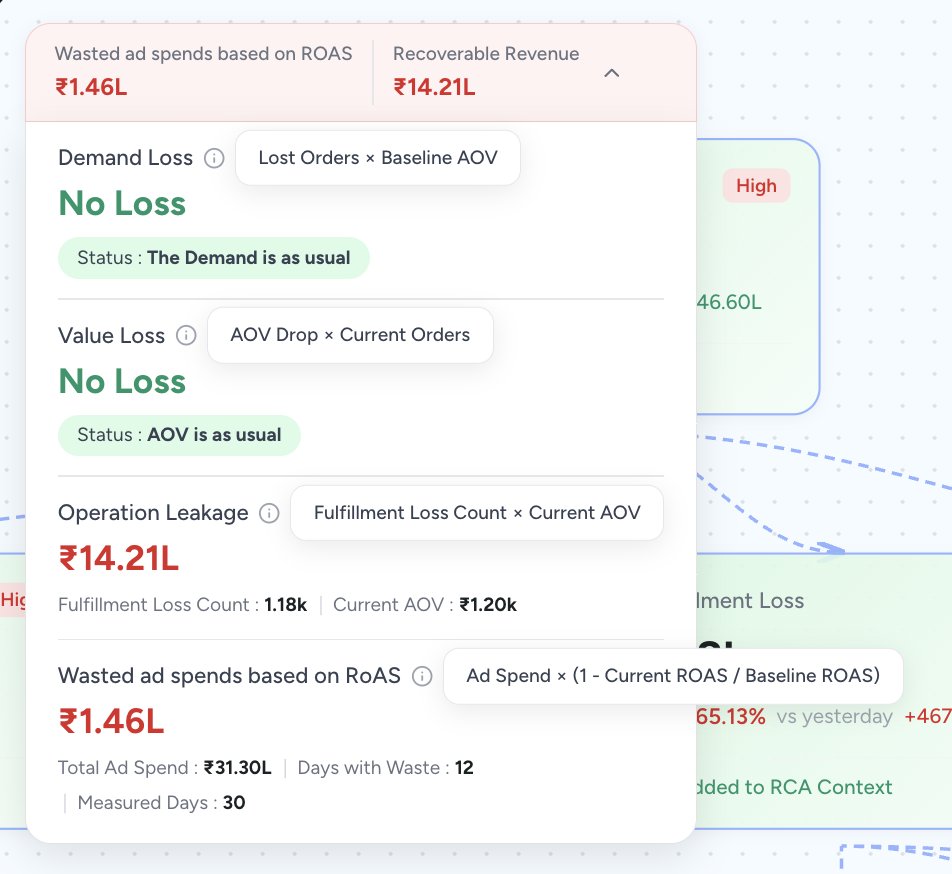
Task: Click the Total Ad Spend ₹31.30L figure
Action: pyautogui.click(x=238, y=768)
